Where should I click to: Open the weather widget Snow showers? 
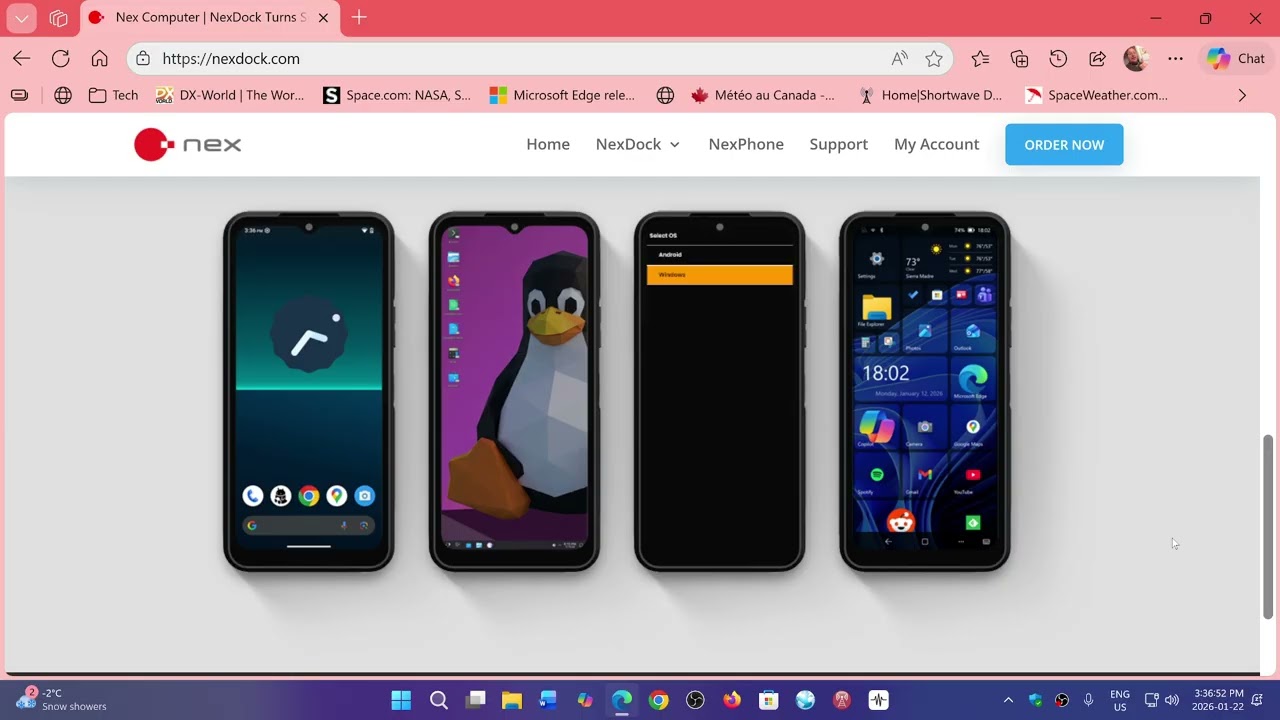coord(62,700)
